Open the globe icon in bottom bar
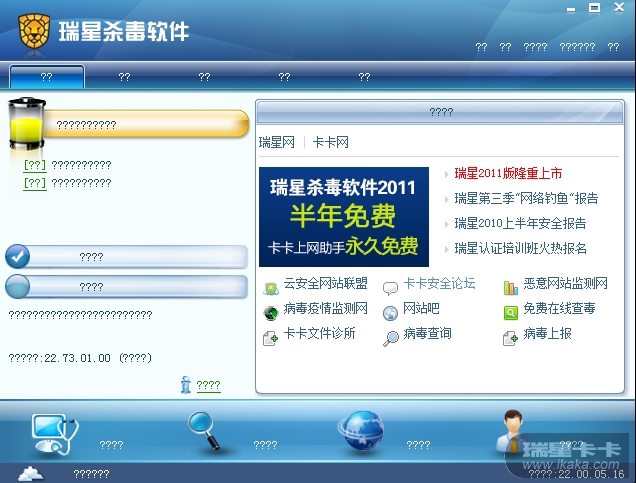 click(x=361, y=431)
